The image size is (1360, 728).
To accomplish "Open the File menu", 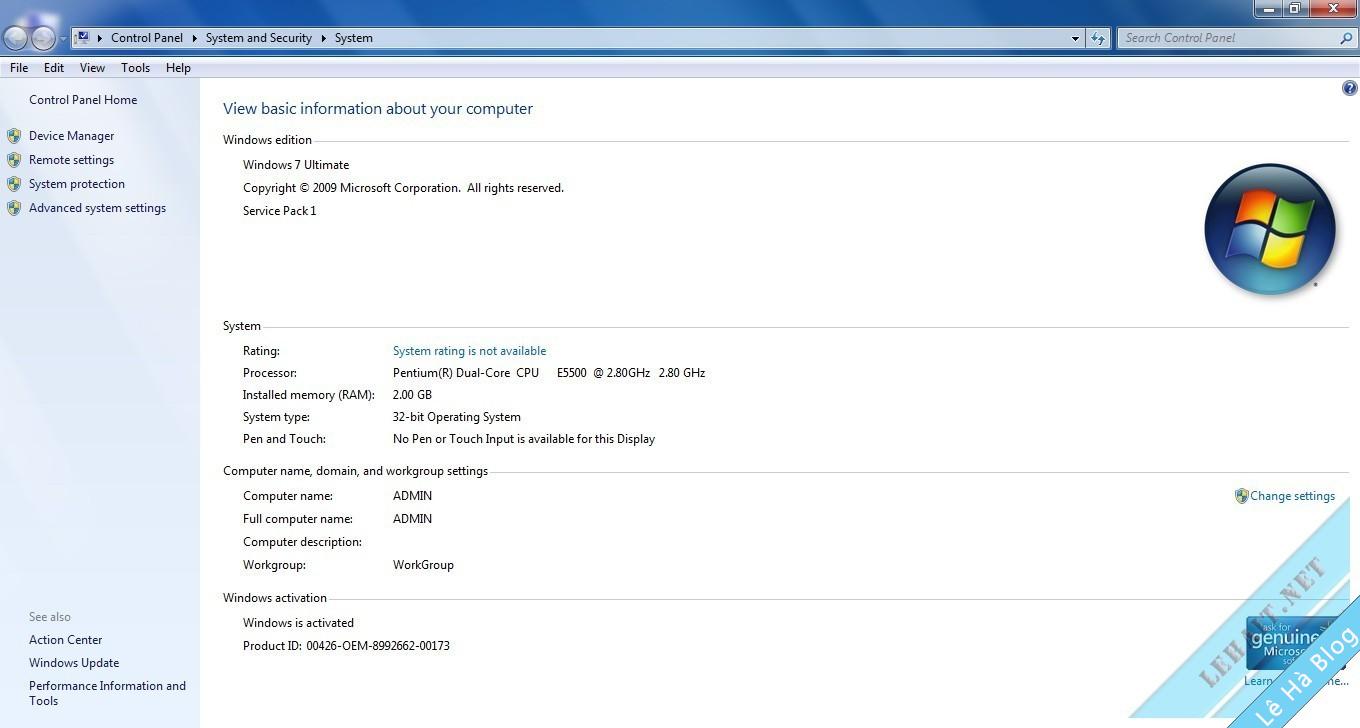I will coord(19,68).
